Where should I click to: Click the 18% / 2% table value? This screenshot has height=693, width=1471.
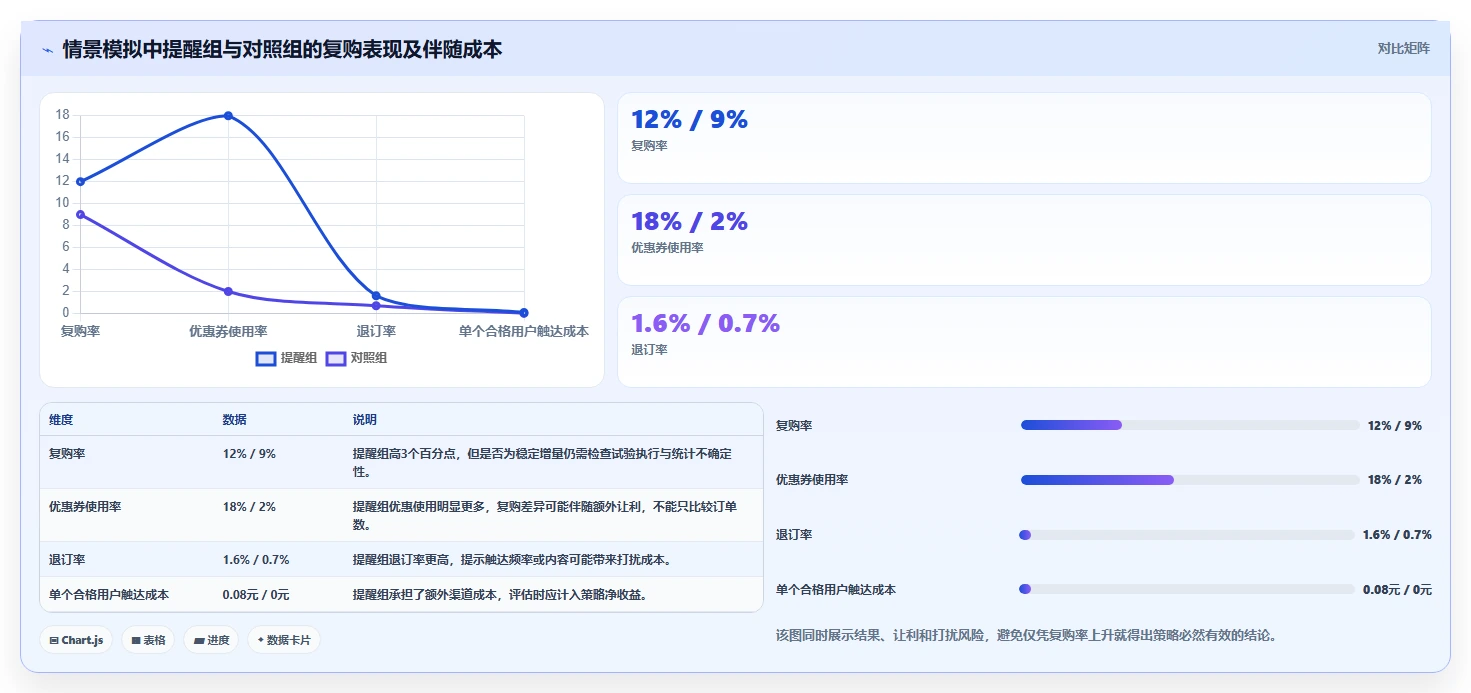point(248,507)
